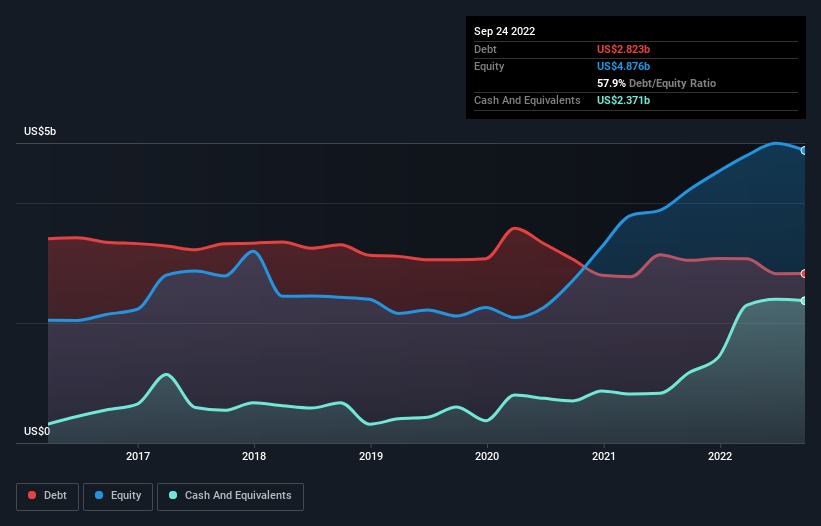Select the 2017 x-axis label
821x526 pixels.
pyautogui.click(x=138, y=456)
